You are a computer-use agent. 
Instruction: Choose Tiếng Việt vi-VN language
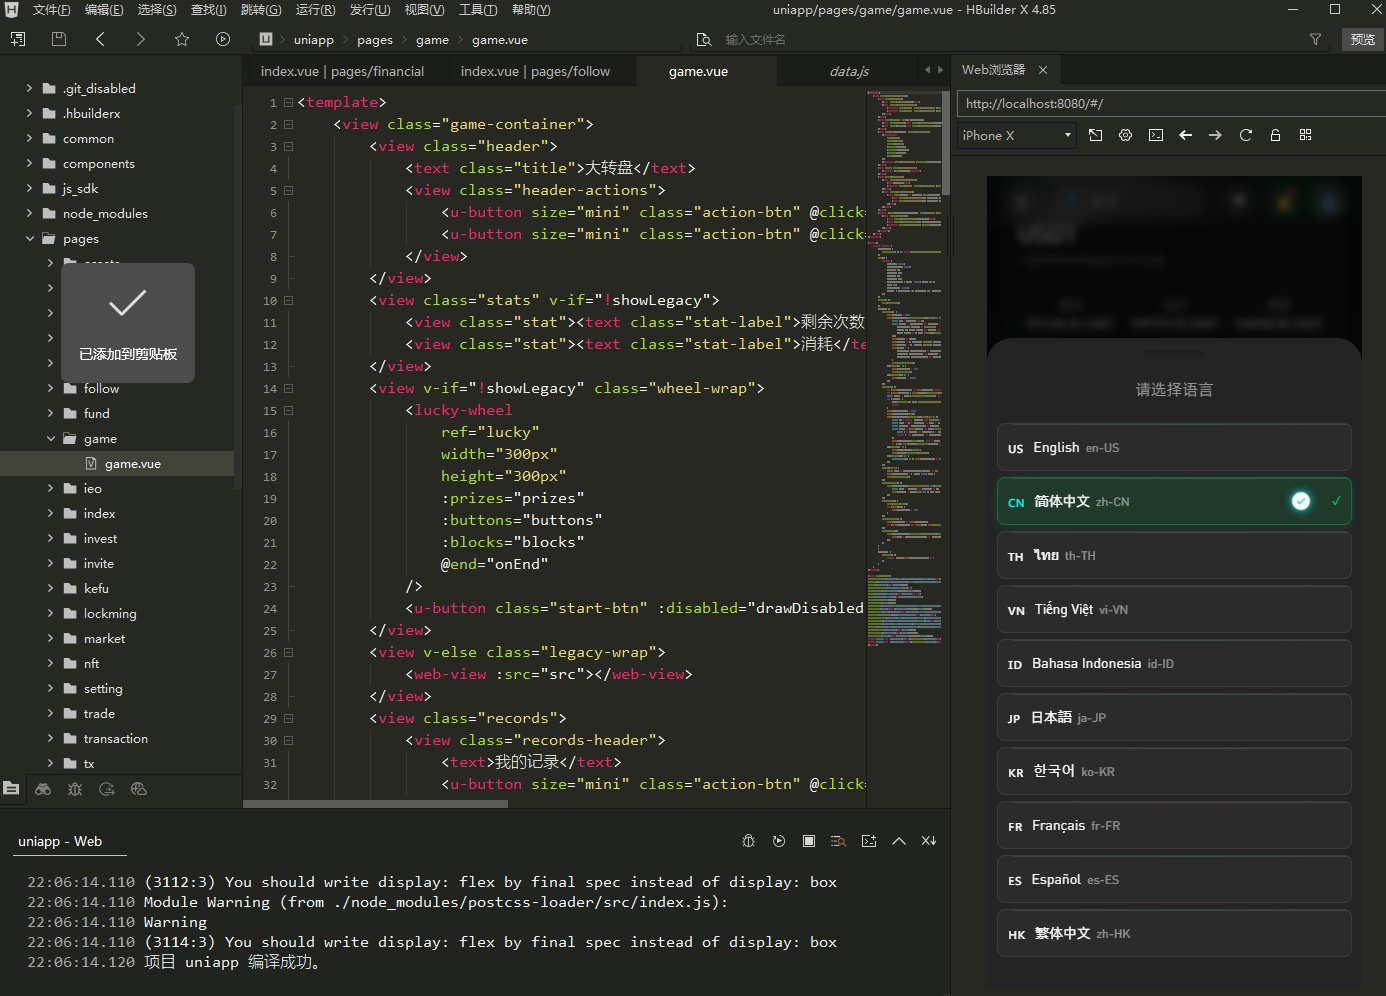pos(1173,610)
